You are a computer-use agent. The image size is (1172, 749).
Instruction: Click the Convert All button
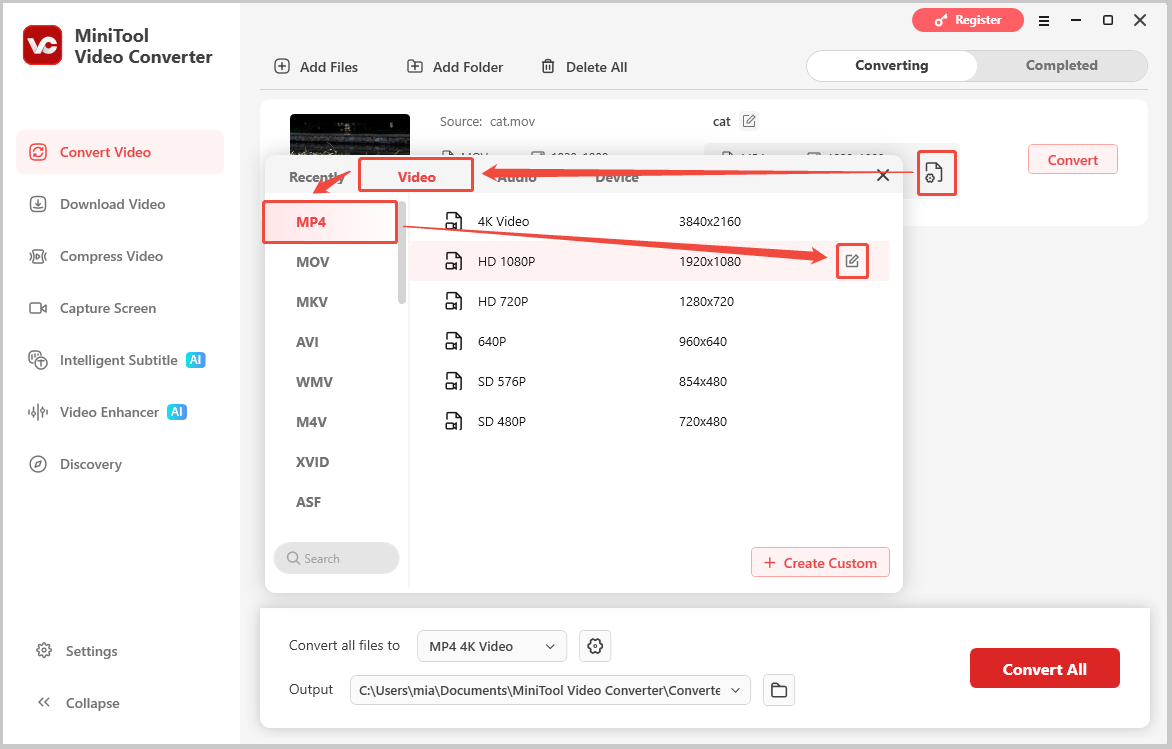coord(1044,669)
